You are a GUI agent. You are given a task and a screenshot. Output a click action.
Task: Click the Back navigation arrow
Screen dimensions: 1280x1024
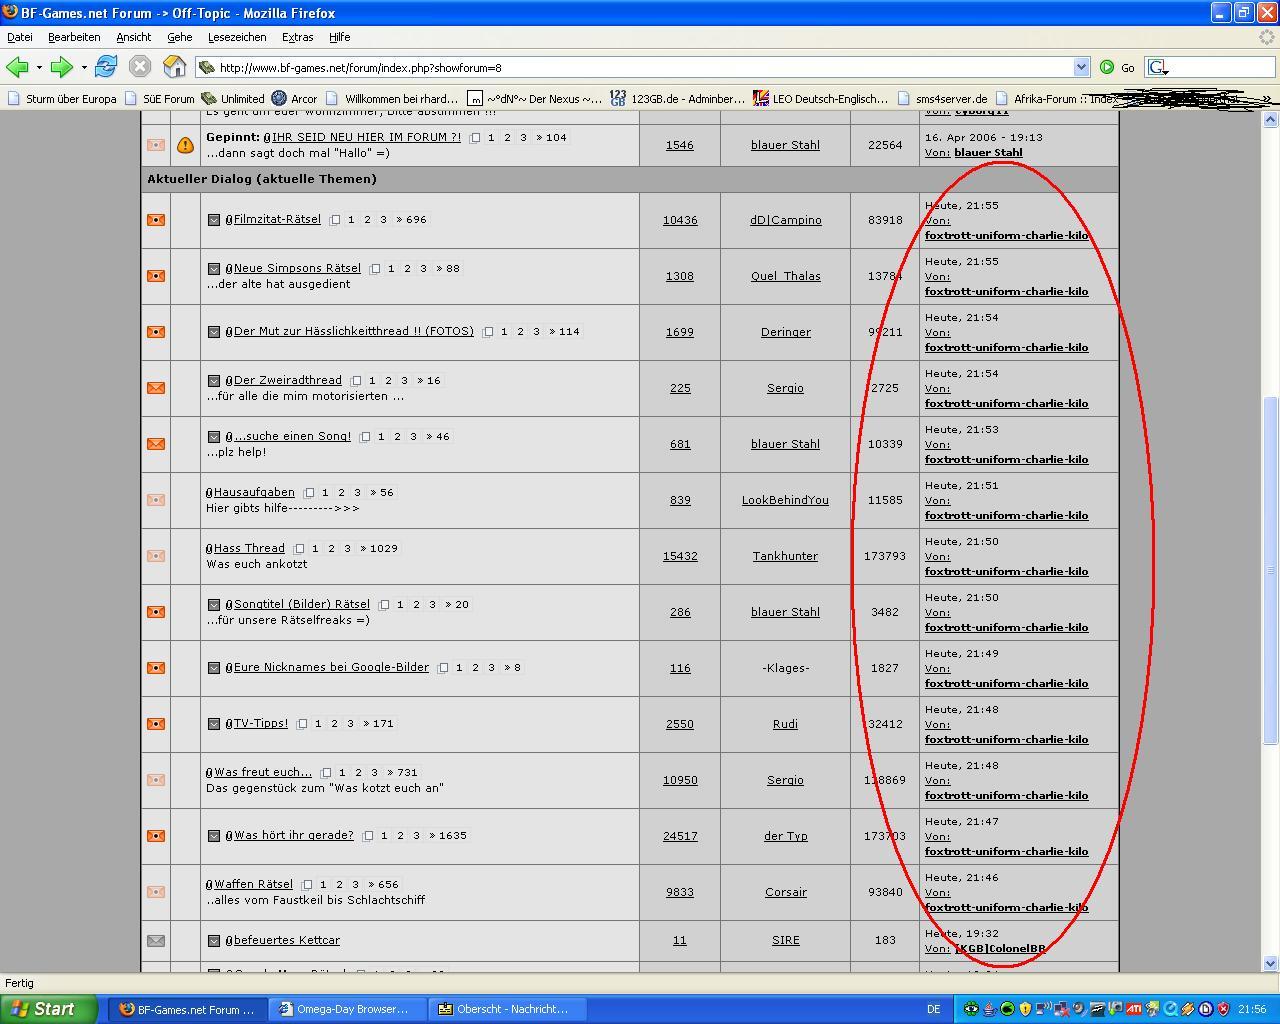[16, 67]
